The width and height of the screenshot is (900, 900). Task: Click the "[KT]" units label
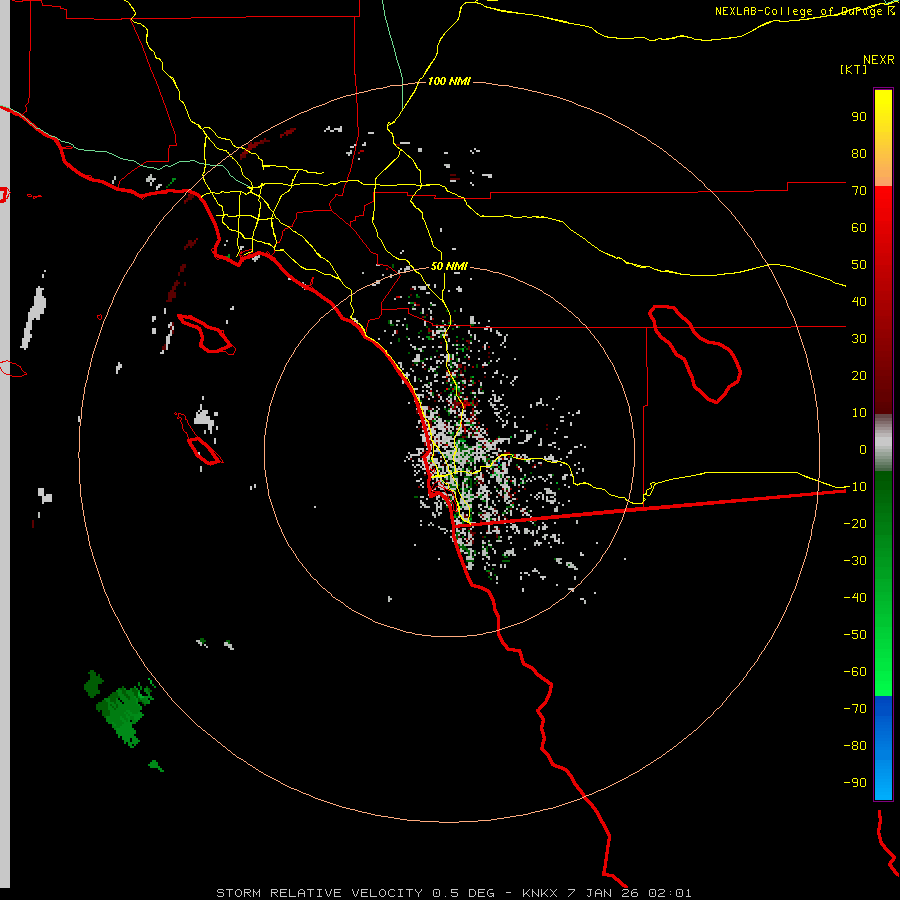tap(853, 69)
